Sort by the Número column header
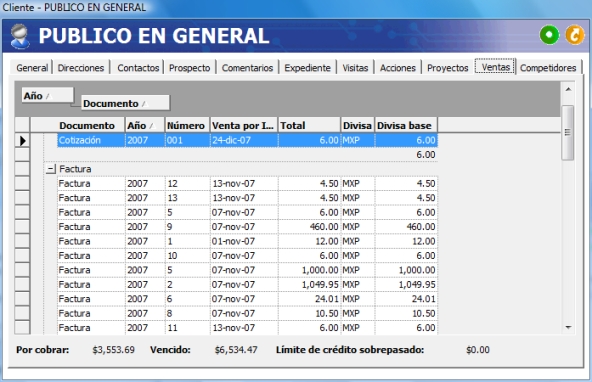This screenshot has height=382, width=592. [x=187, y=125]
